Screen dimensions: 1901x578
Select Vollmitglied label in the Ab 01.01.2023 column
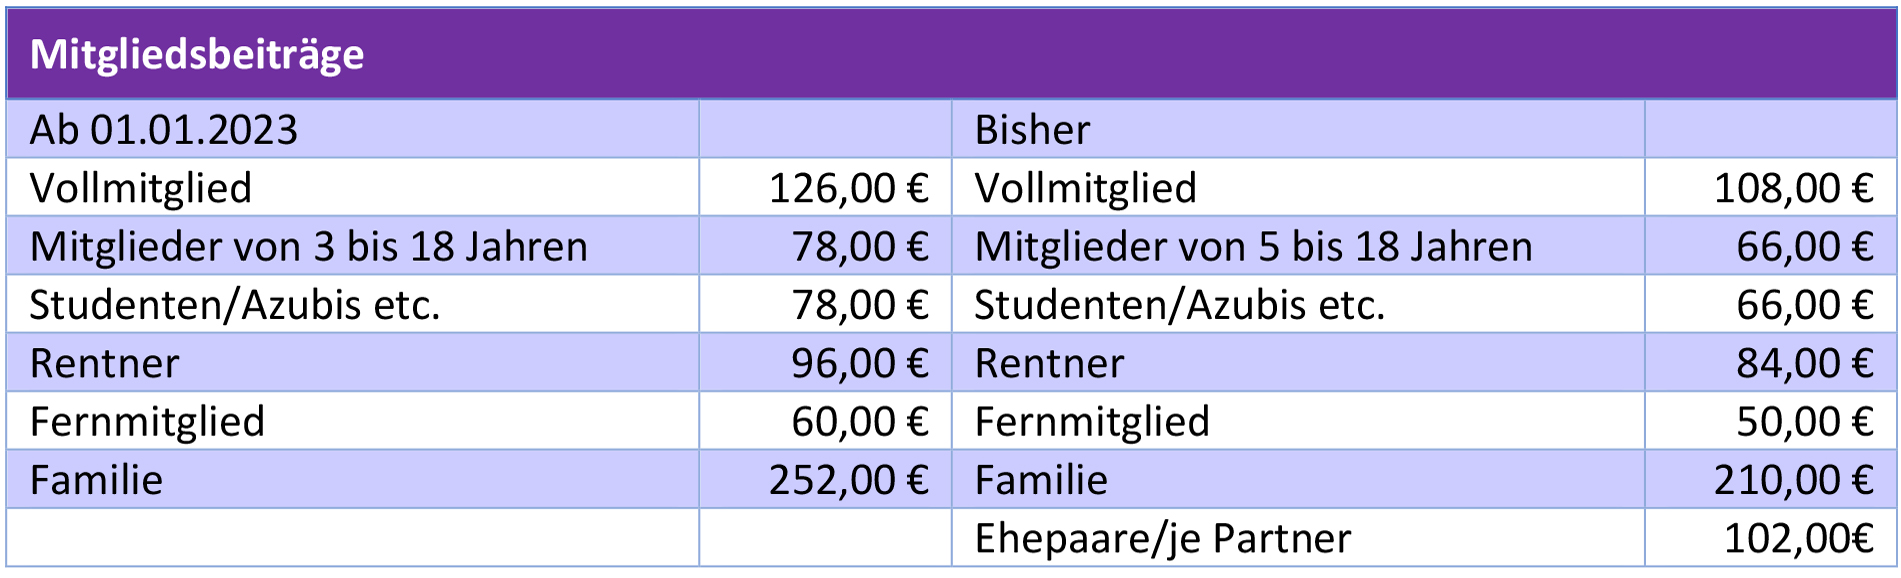[x=141, y=188]
